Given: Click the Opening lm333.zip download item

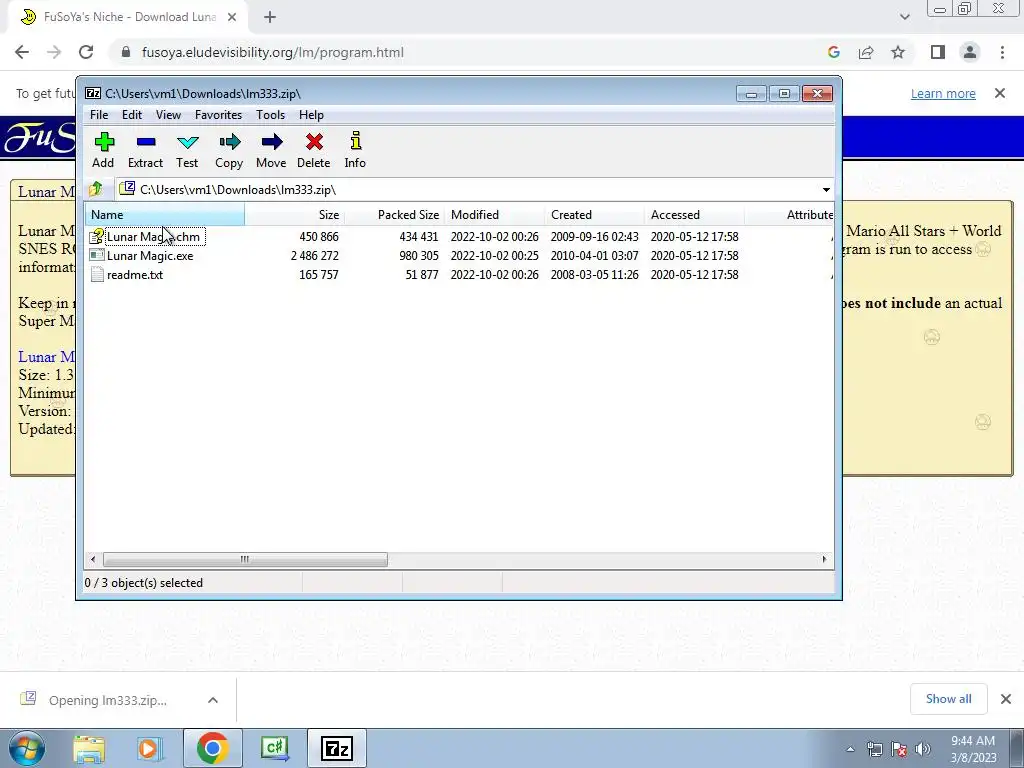Looking at the screenshot, I should 108,700.
